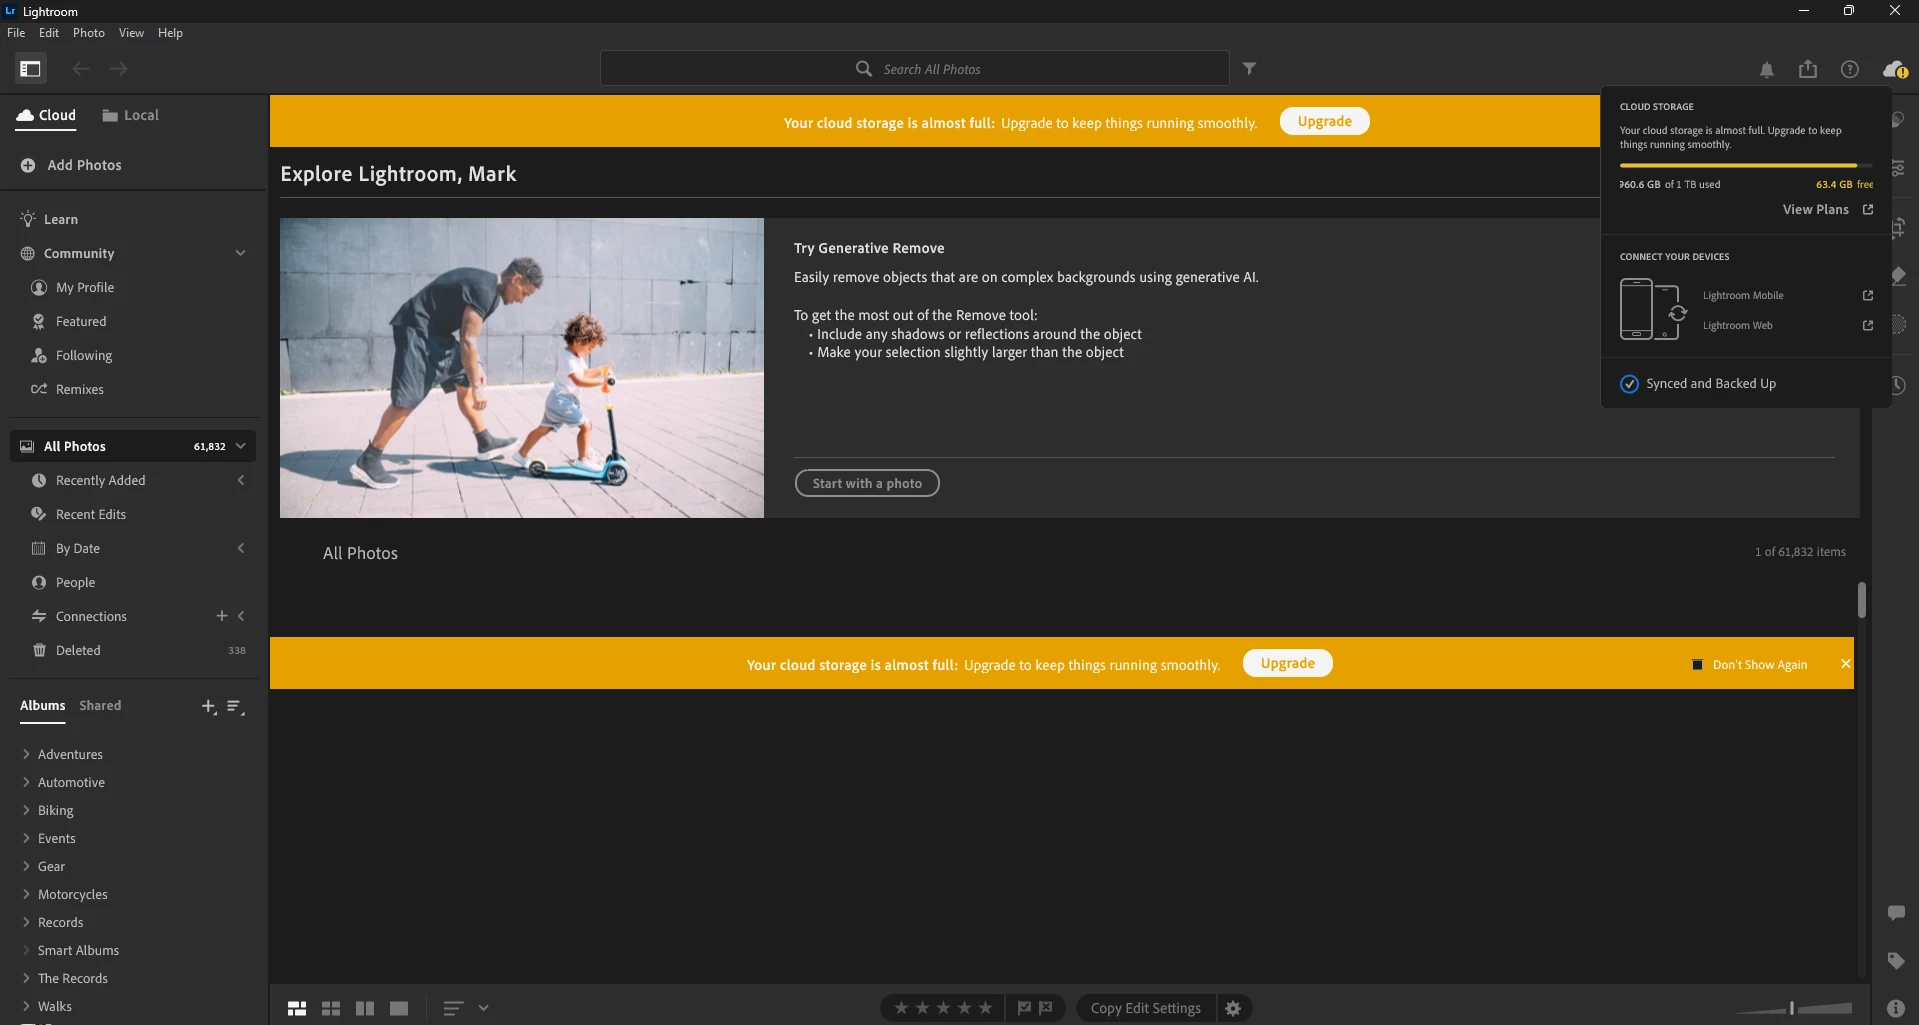Open View Plans link

tap(1828, 210)
